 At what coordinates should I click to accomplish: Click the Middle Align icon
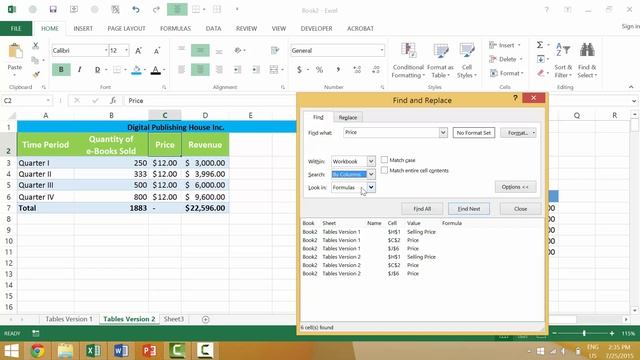point(200,51)
